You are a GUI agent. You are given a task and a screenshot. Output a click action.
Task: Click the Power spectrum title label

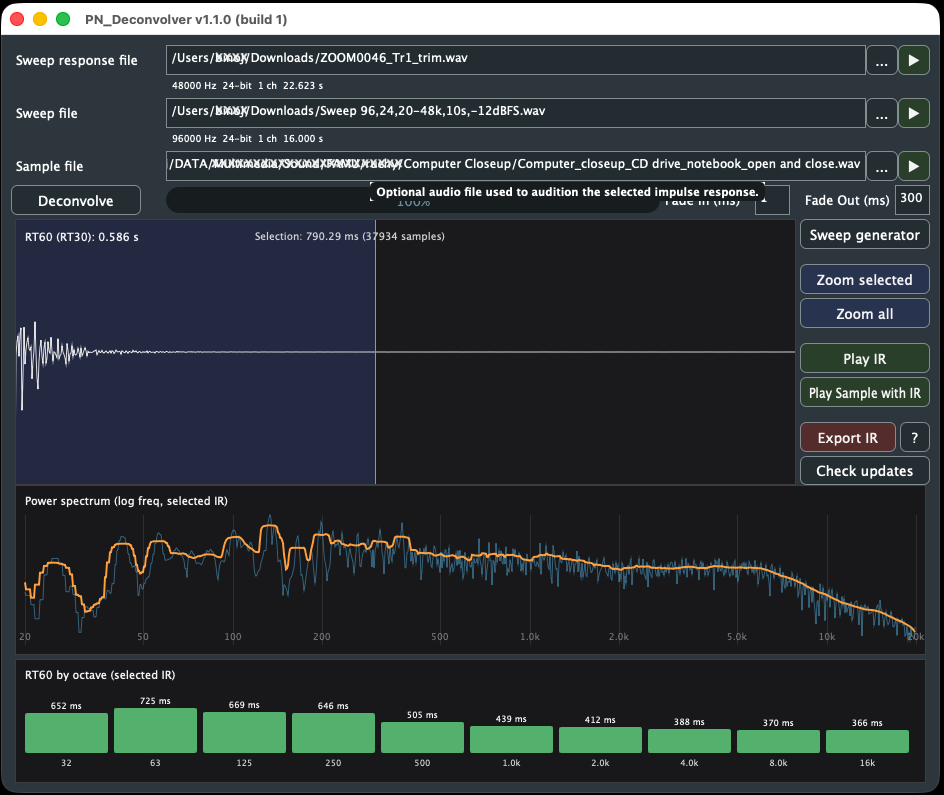pyautogui.click(x=126, y=501)
